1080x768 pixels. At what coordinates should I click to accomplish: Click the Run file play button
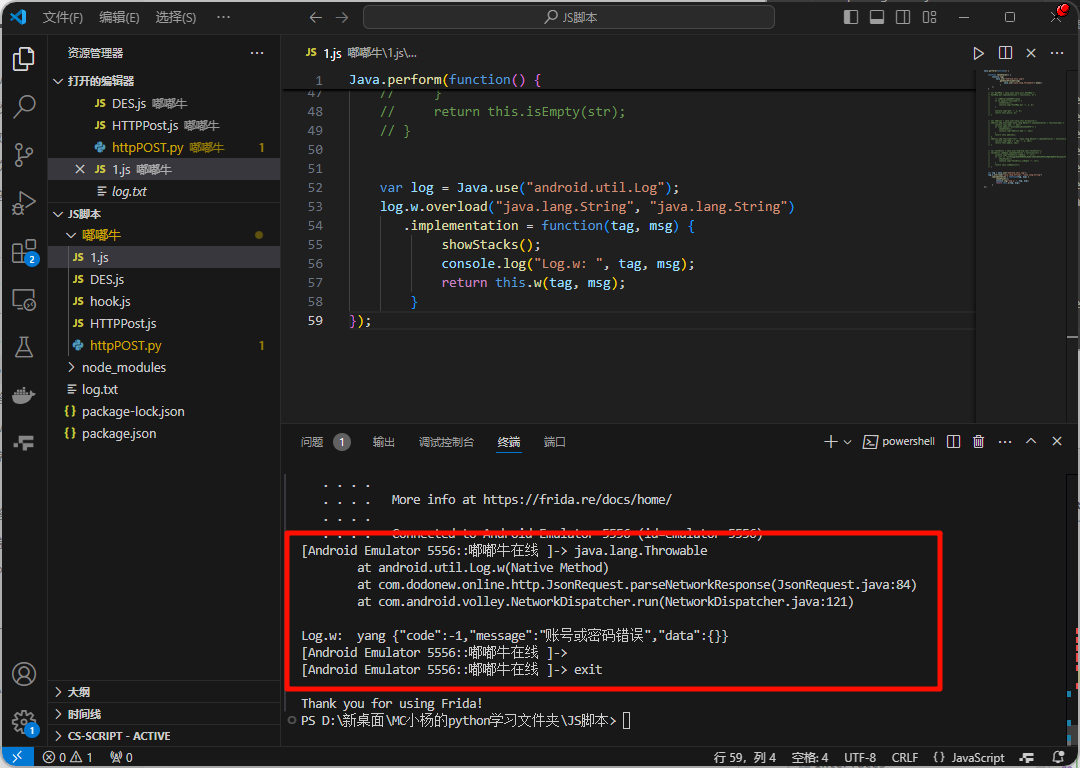tap(979, 53)
